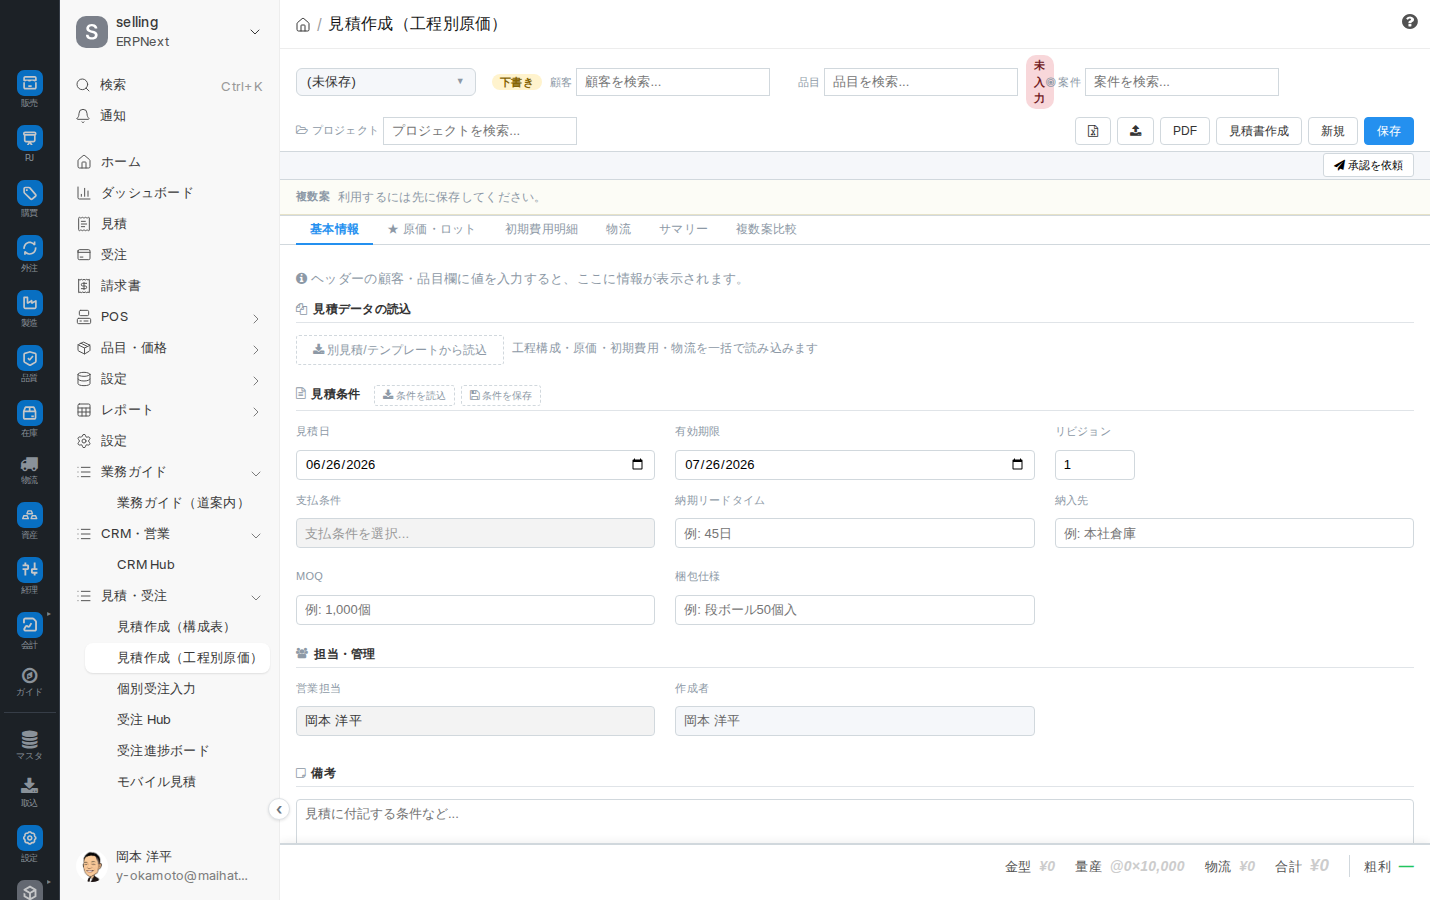Open 通知 notifications in sidebar
This screenshot has height=900, width=1440.
click(170, 116)
